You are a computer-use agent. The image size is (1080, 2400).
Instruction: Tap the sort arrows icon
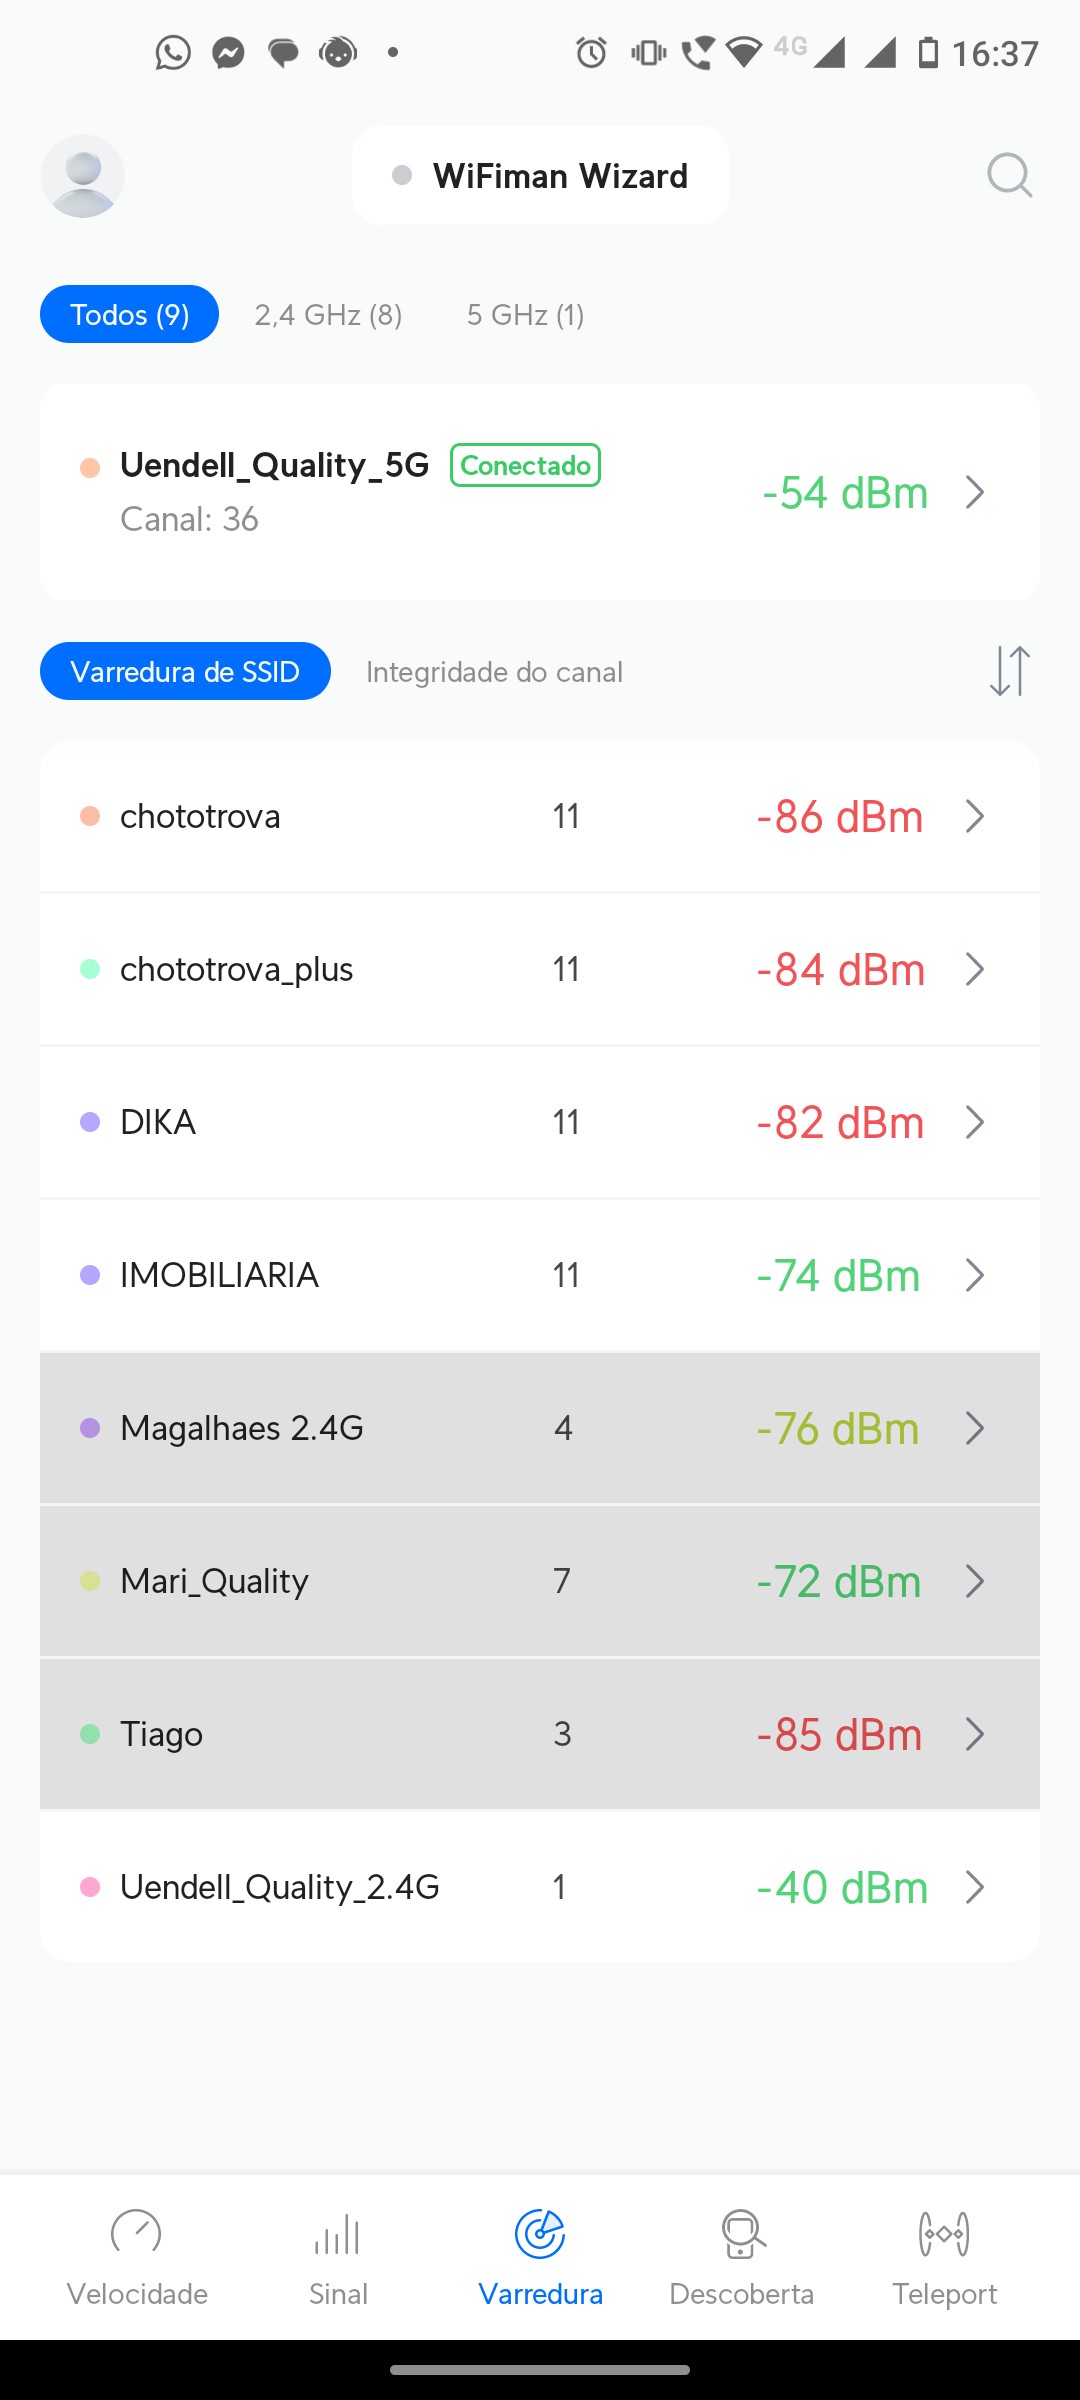coord(1009,670)
